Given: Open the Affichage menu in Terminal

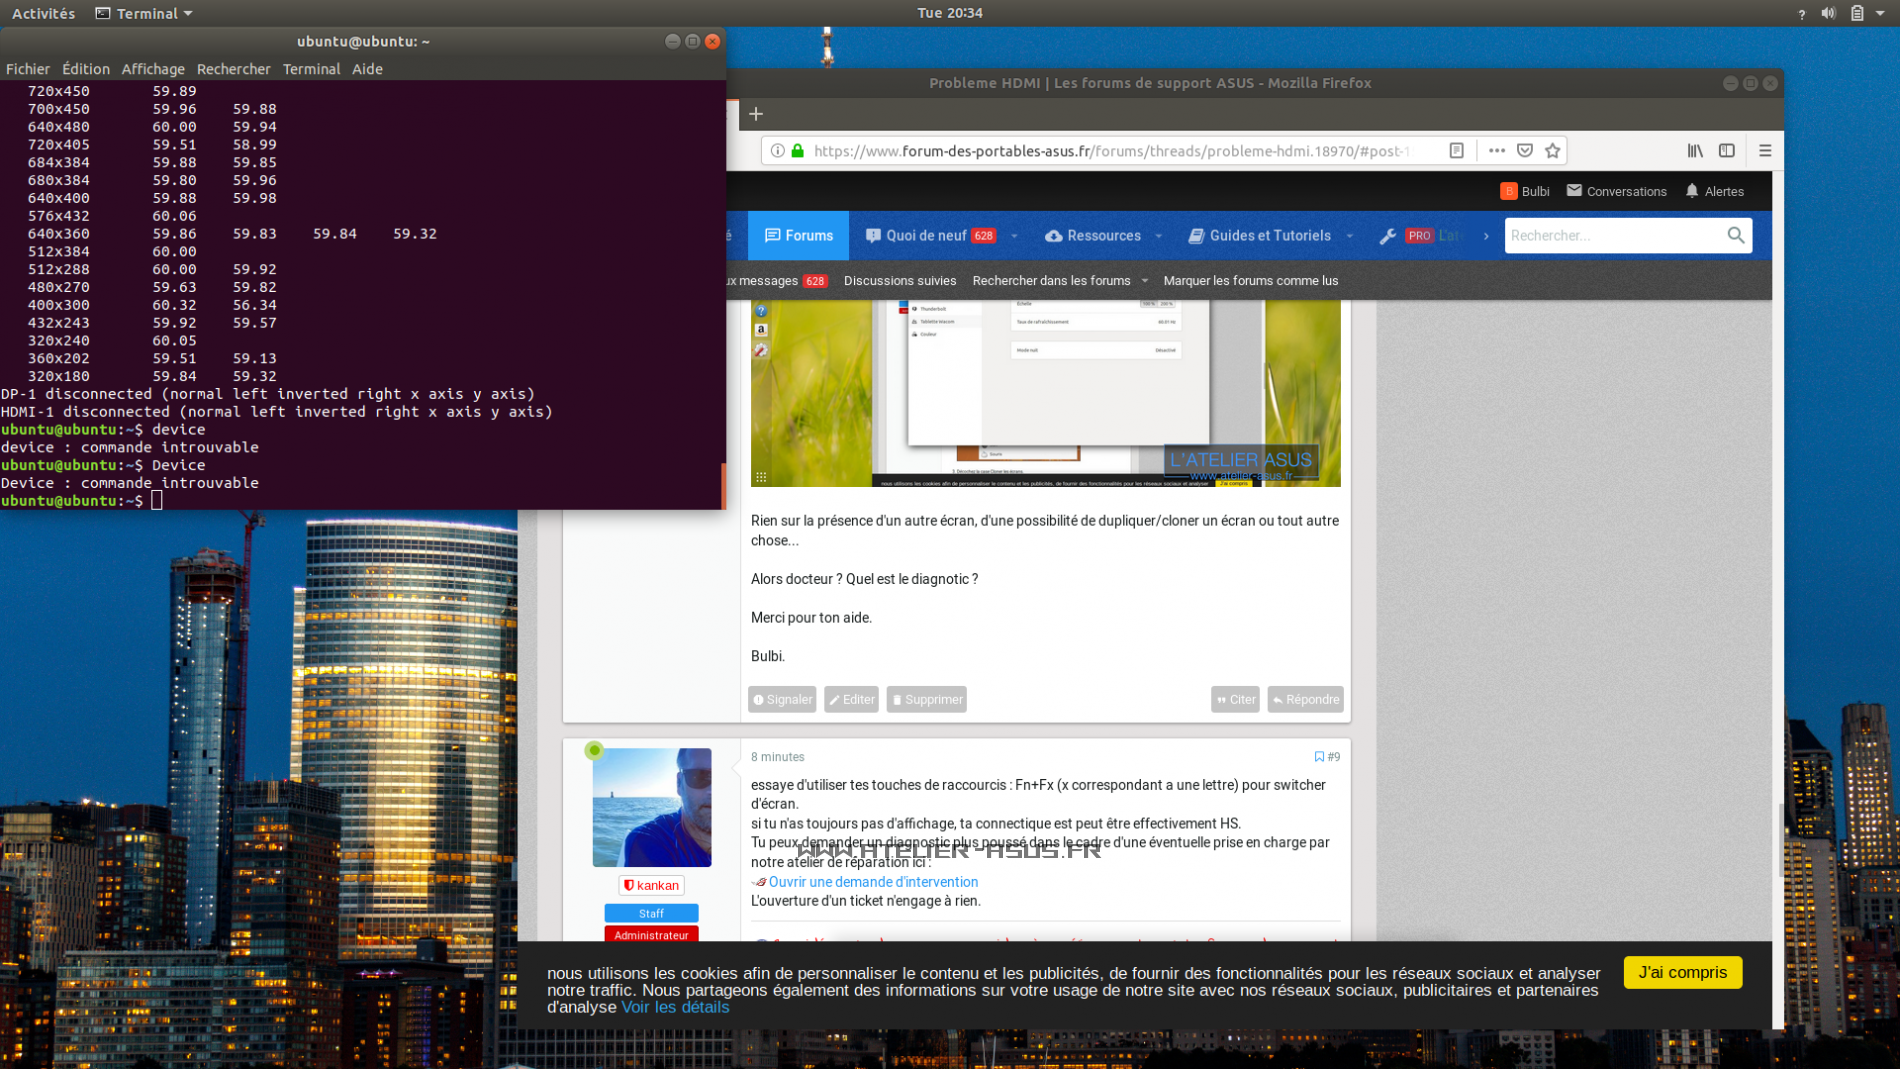Looking at the screenshot, I should pyautogui.click(x=153, y=69).
